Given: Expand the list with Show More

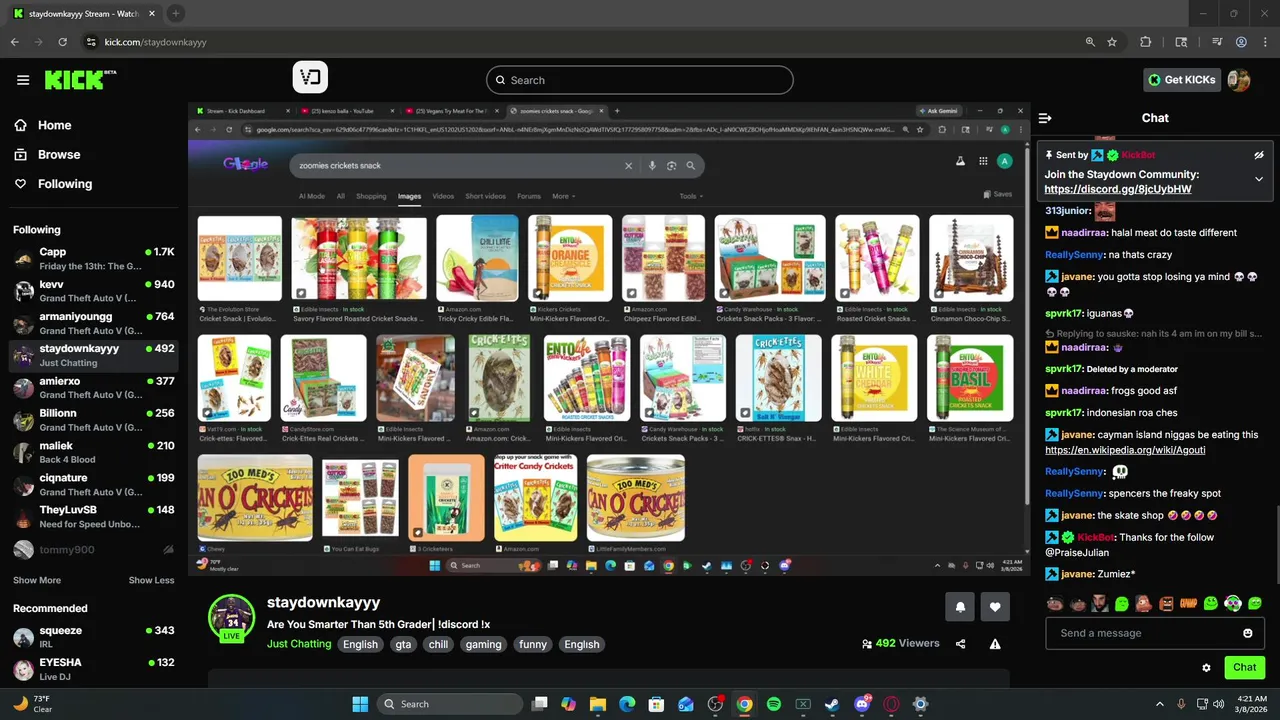Looking at the screenshot, I should (x=37, y=580).
